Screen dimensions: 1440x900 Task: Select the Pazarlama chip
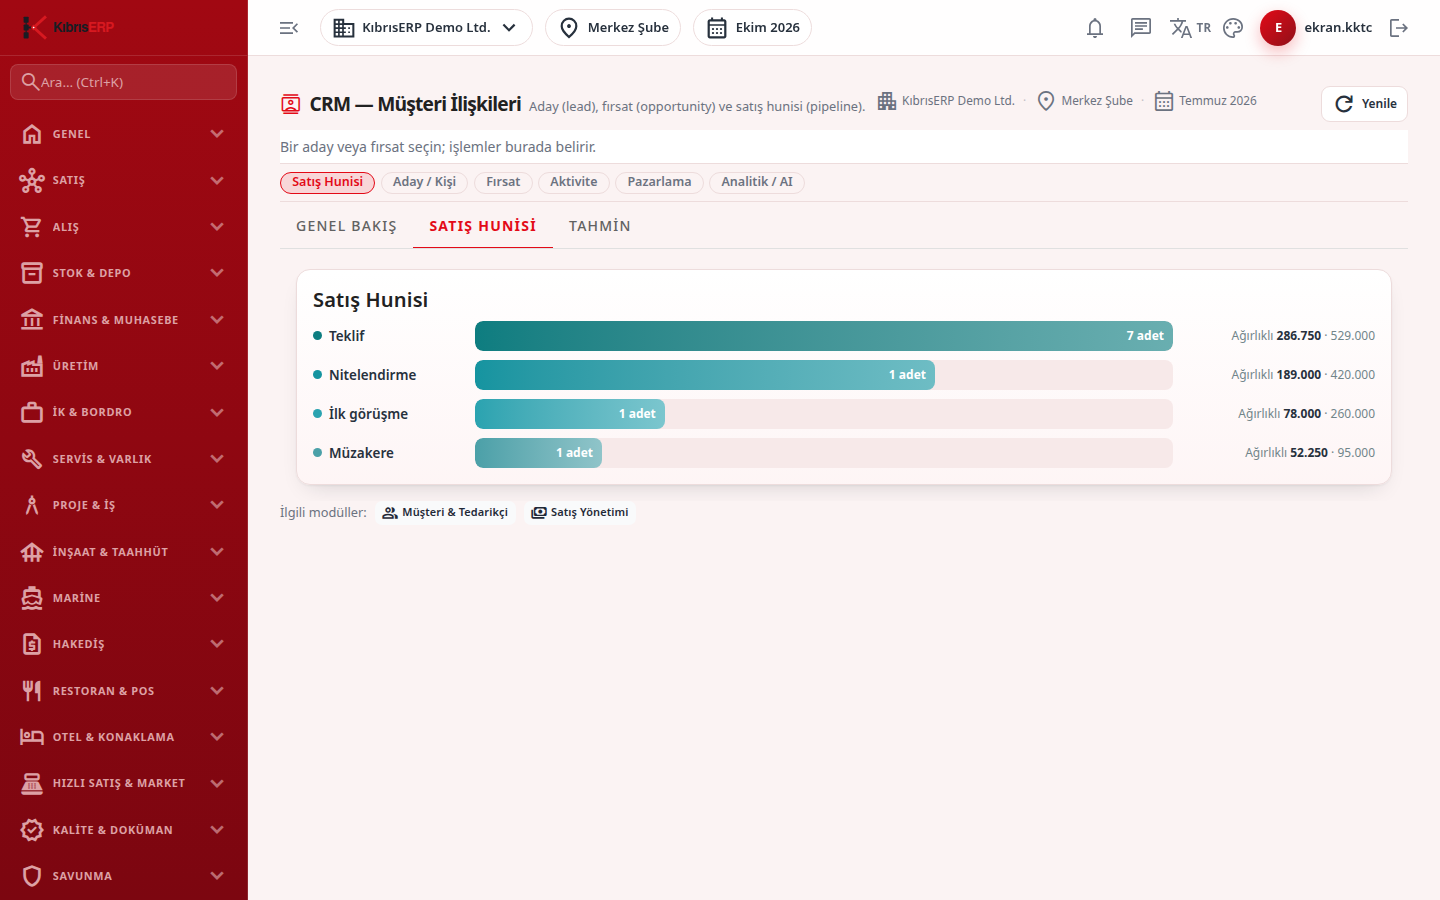(659, 182)
